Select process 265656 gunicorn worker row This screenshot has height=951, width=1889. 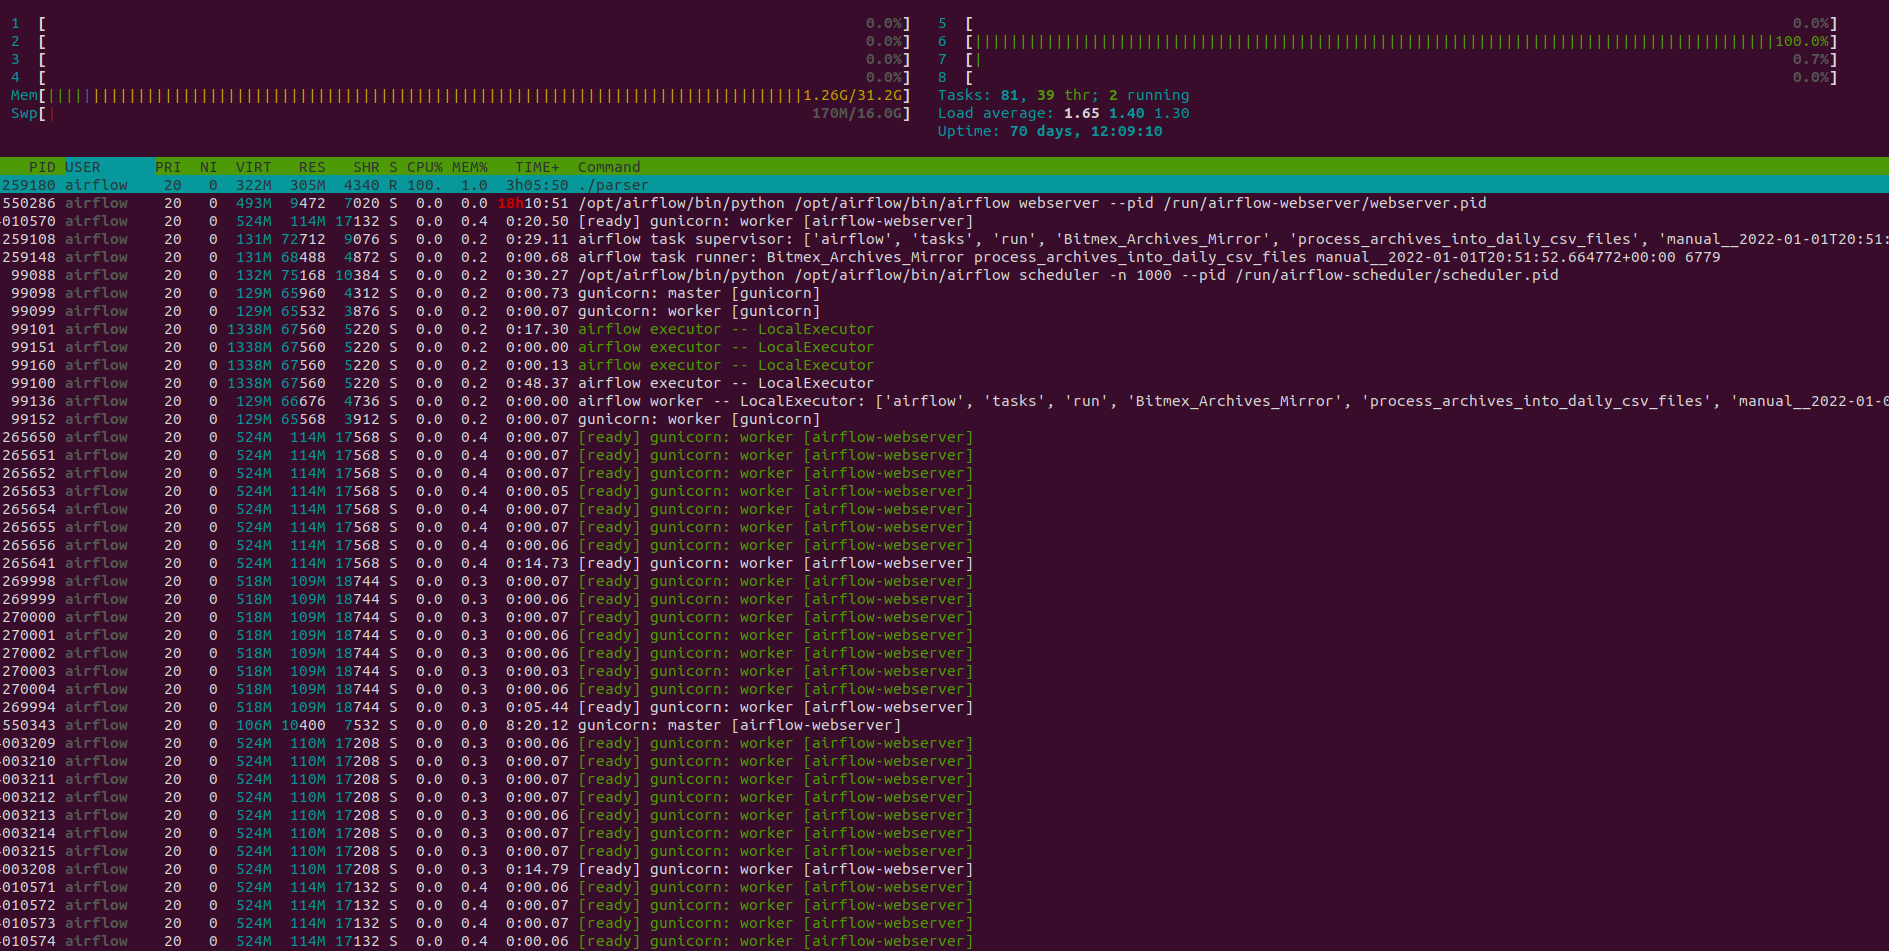pos(944,545)
